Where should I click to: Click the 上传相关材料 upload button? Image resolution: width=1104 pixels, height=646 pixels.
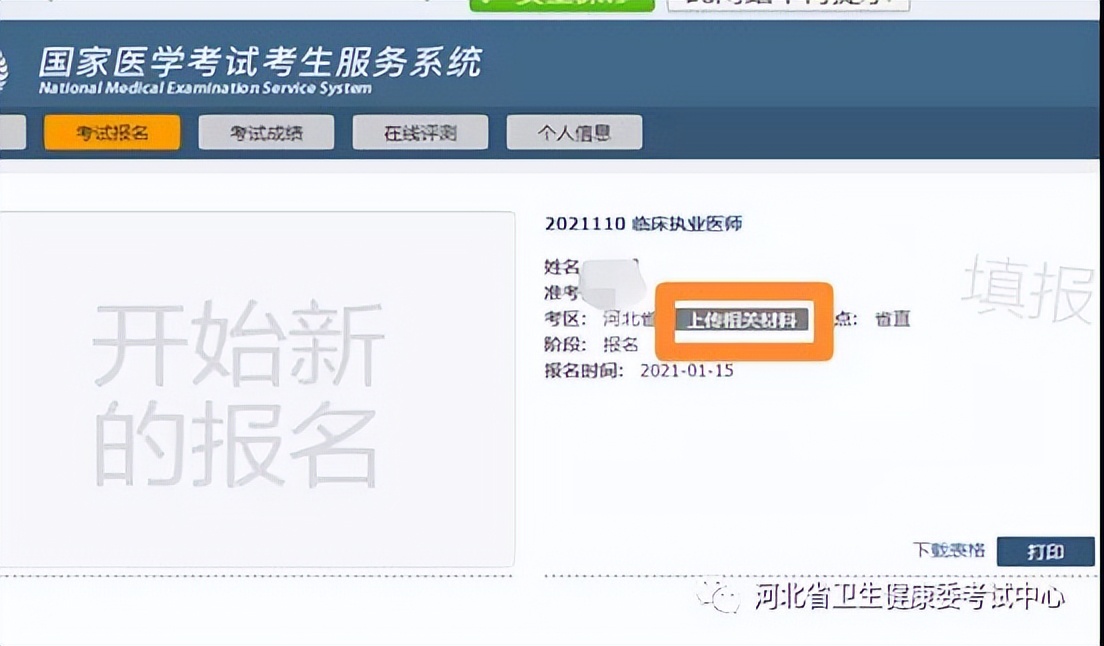[x=745, y=321]
